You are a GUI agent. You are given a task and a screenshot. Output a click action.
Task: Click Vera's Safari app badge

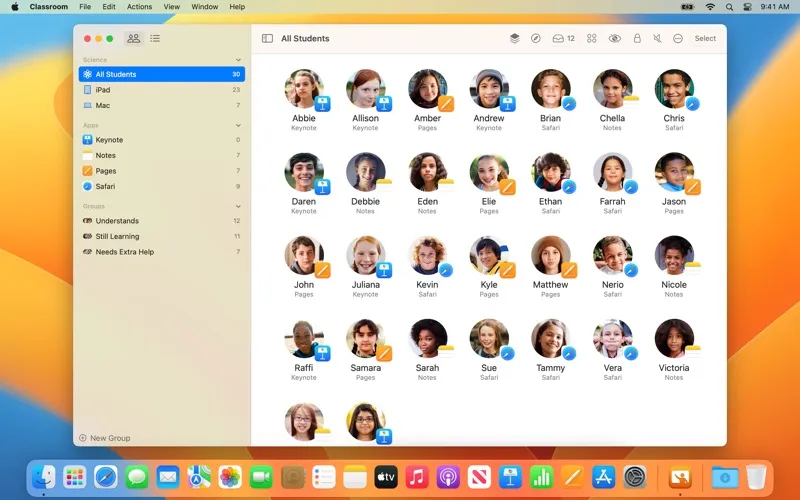631,353
